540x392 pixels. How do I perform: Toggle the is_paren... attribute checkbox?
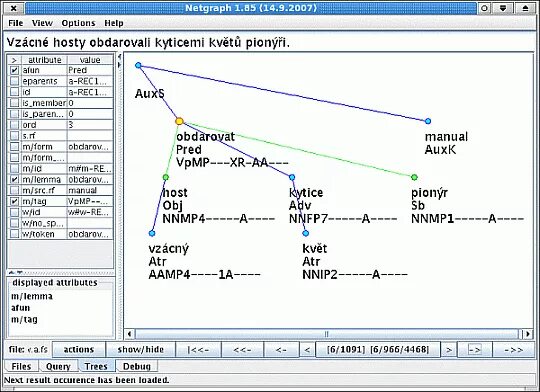point(14,114)
